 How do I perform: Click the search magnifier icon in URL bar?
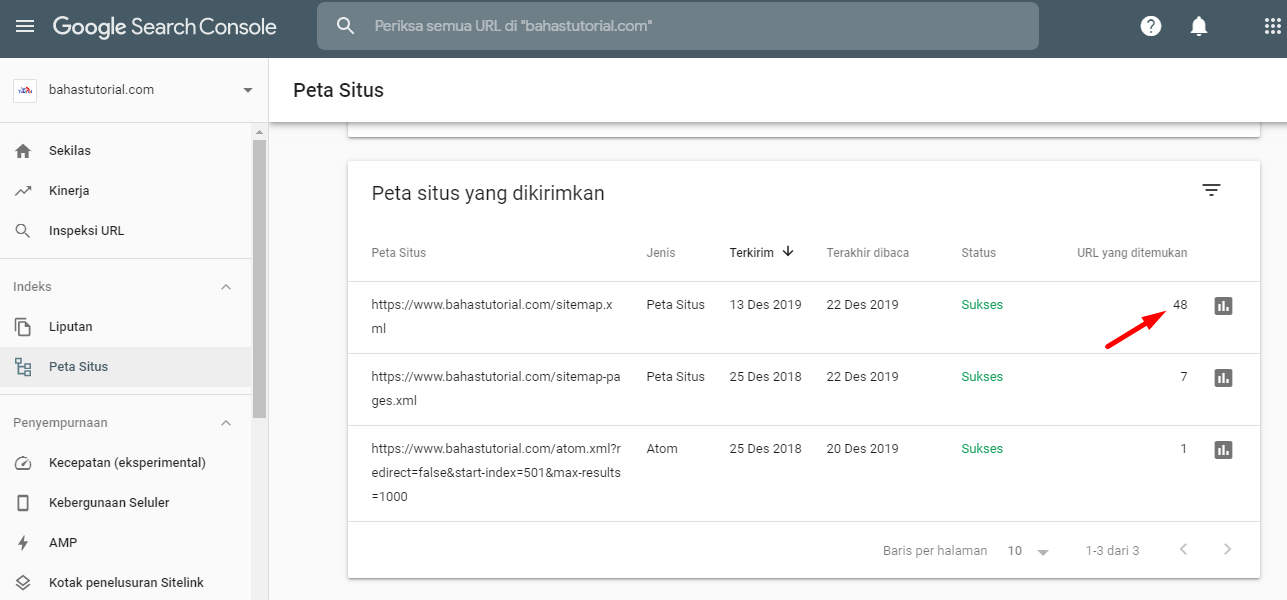pos(346,26)
